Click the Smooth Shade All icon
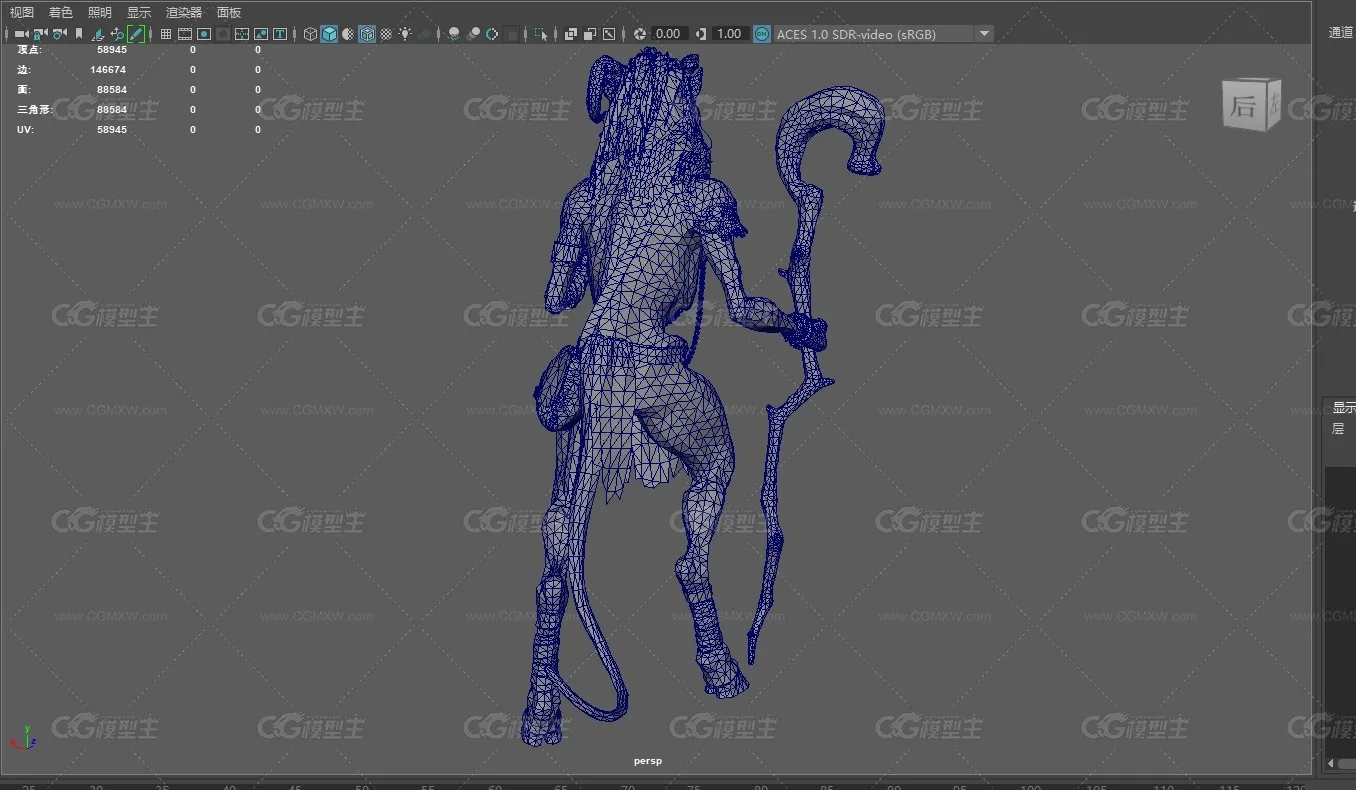This screenshot has height=790, width=1356. point(329,34)
